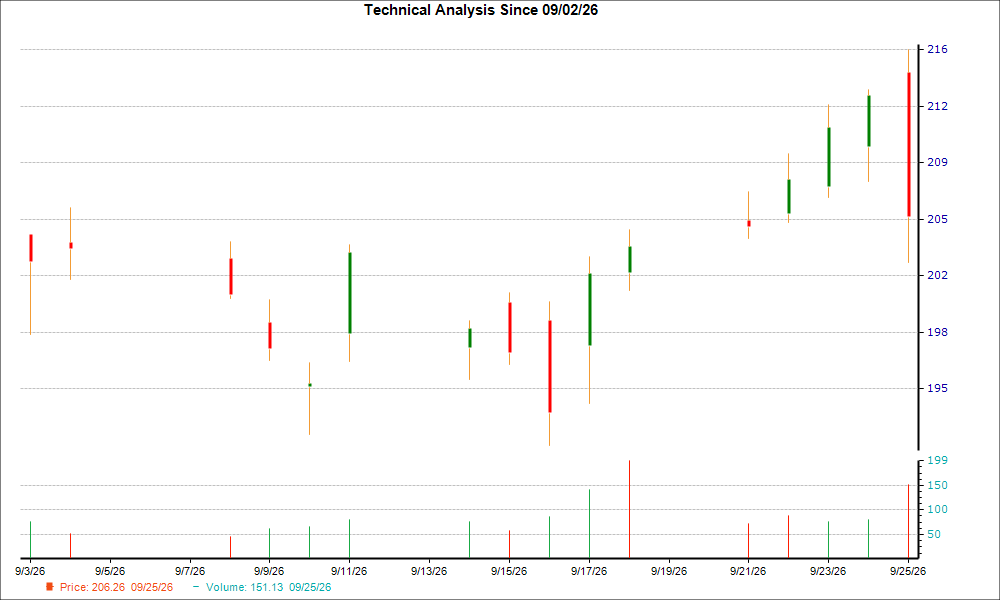Select the green candlestick for 9/24/26

tap(869, 121)
